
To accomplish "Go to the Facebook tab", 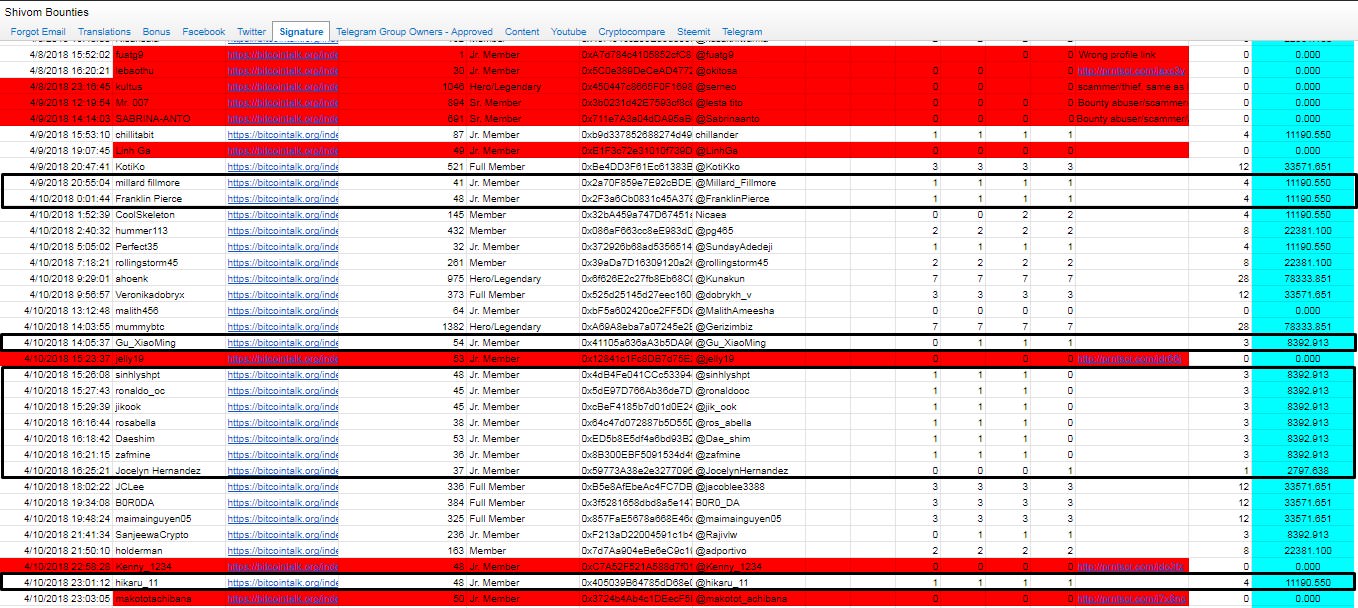I will coord(204,32).
